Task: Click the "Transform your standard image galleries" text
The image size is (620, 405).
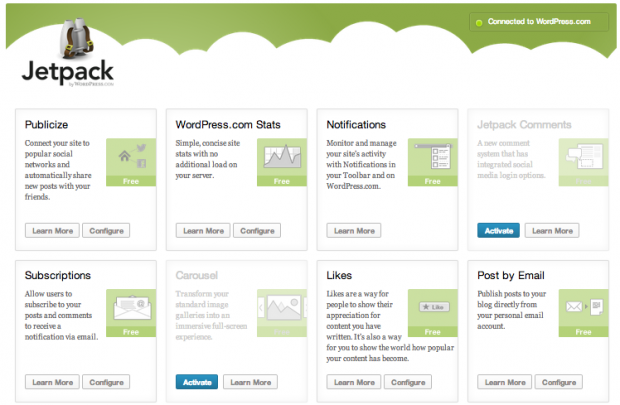Action: point(211,315)
